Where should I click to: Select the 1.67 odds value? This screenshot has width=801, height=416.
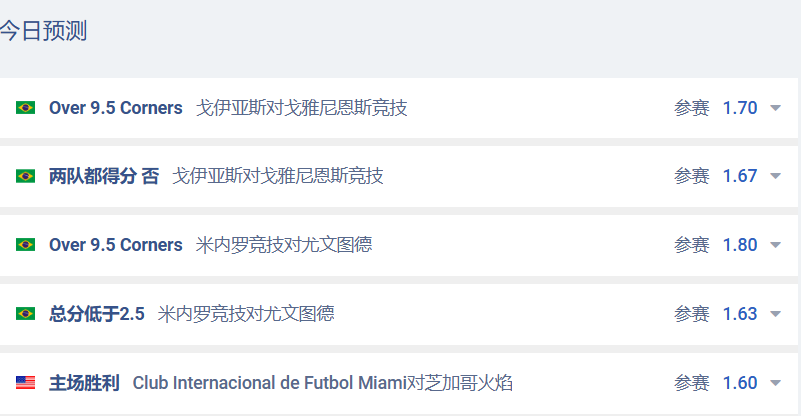click(x=740, y=176)
